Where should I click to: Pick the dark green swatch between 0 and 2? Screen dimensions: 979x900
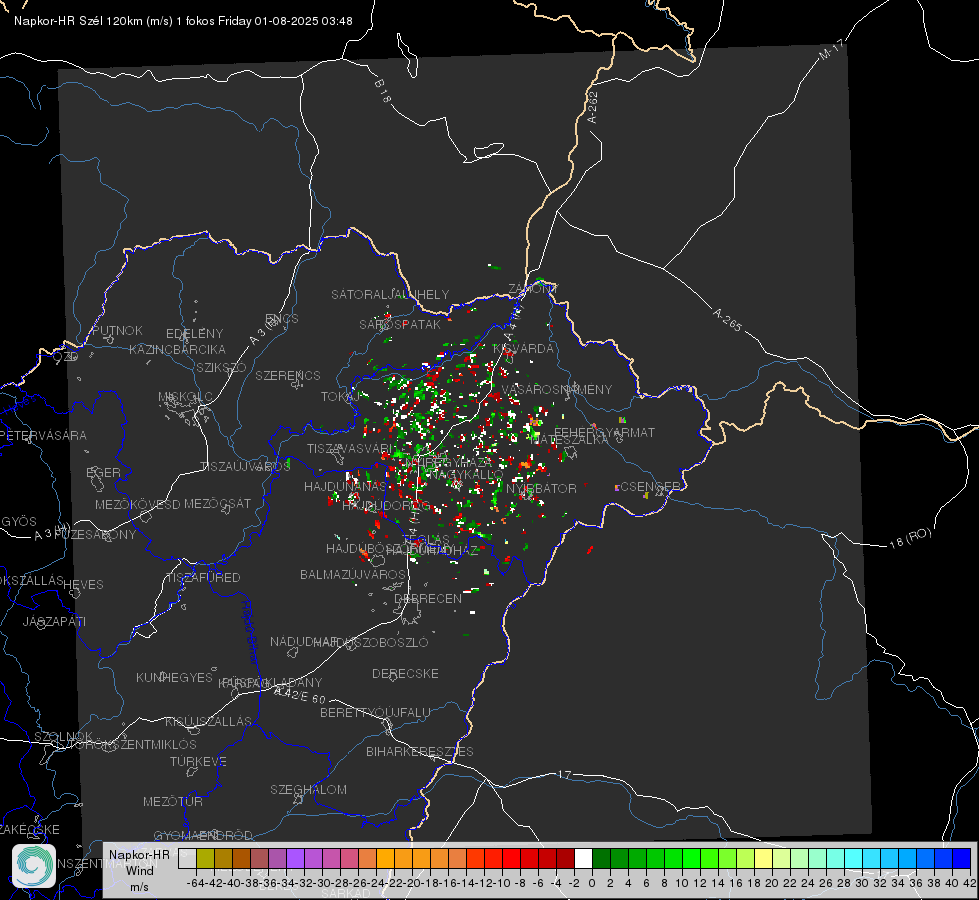point(601,858)
